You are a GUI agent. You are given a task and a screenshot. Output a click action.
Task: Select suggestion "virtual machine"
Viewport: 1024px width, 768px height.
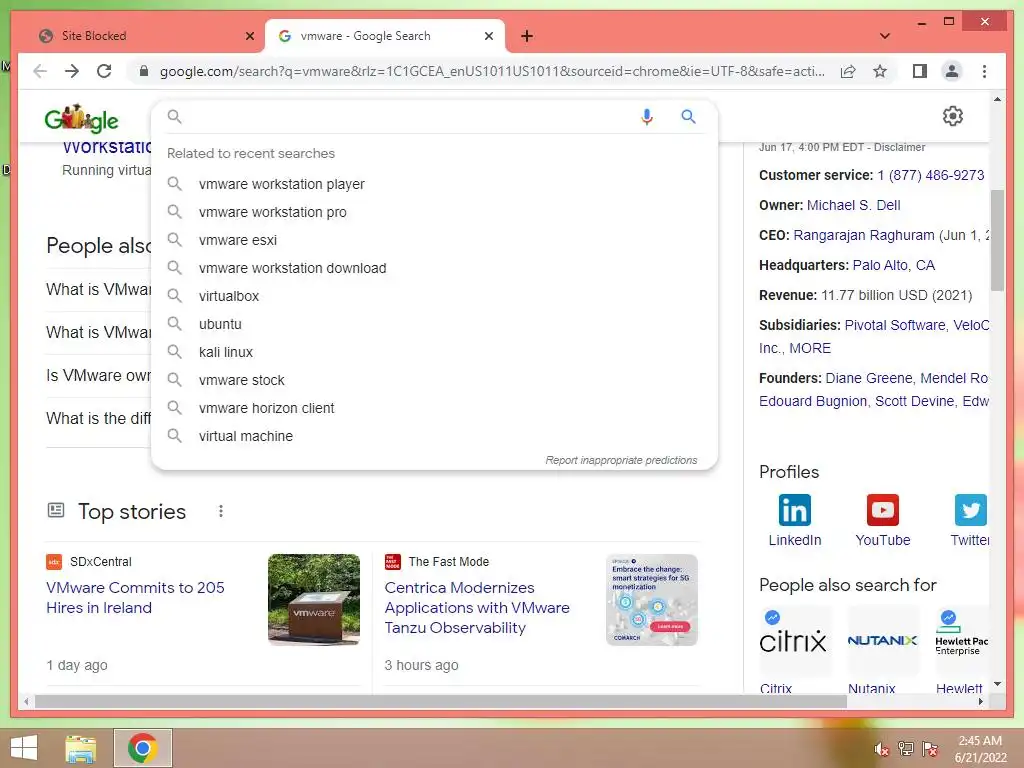pyautogui.click(x=434, y=436)
